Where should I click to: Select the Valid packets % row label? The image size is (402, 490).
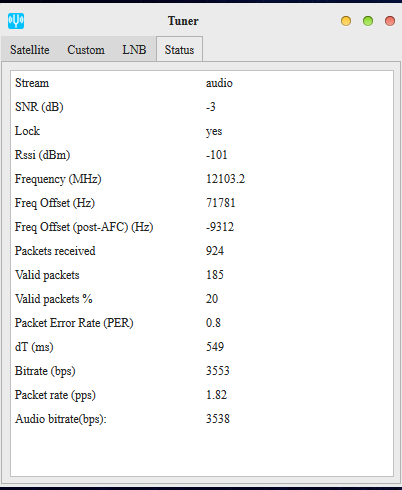54,299
